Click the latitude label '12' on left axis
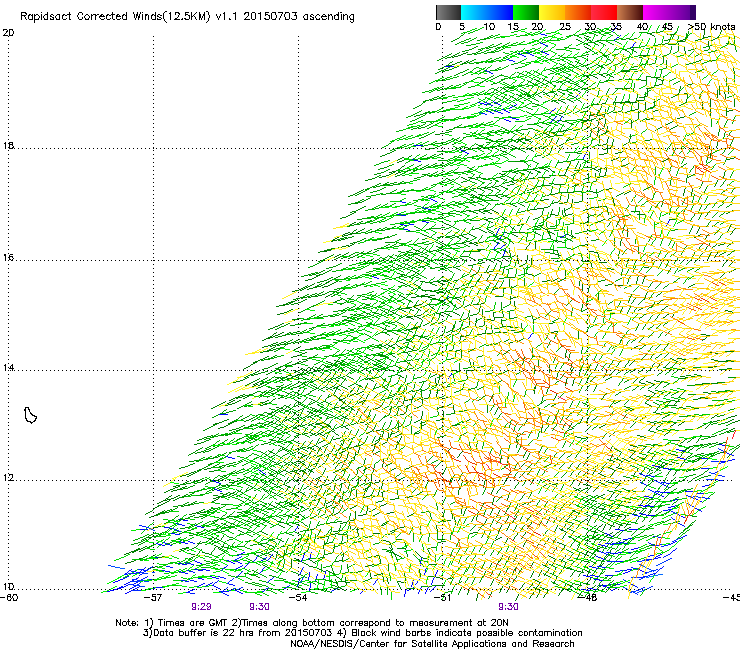 [x=8, y=478]
